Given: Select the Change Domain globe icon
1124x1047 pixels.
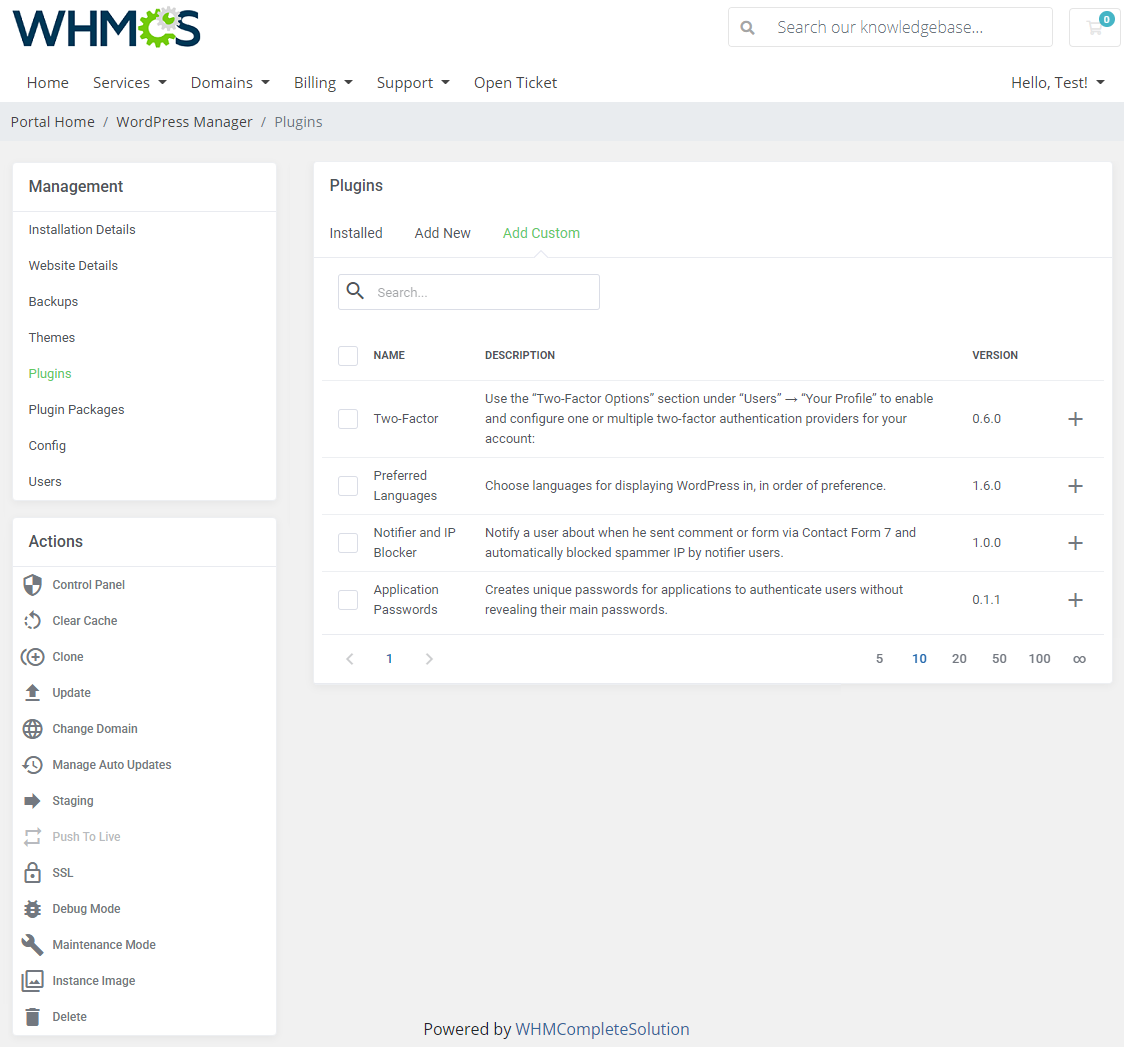Looking at the screenshot, I should [31, 728].
